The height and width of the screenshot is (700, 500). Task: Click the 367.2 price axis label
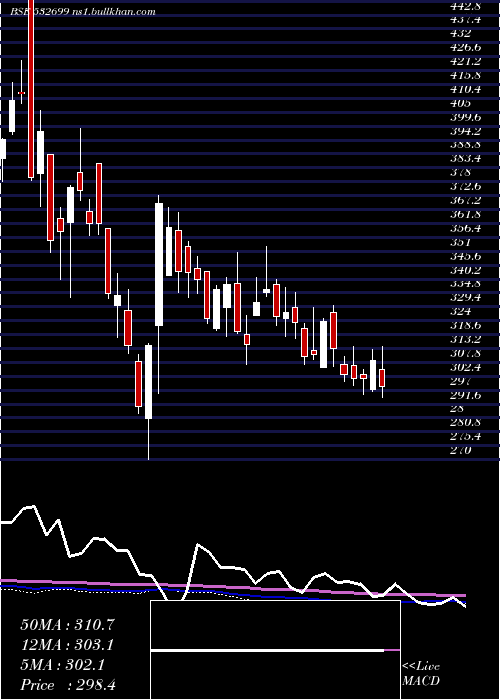(x=466, y=200)
